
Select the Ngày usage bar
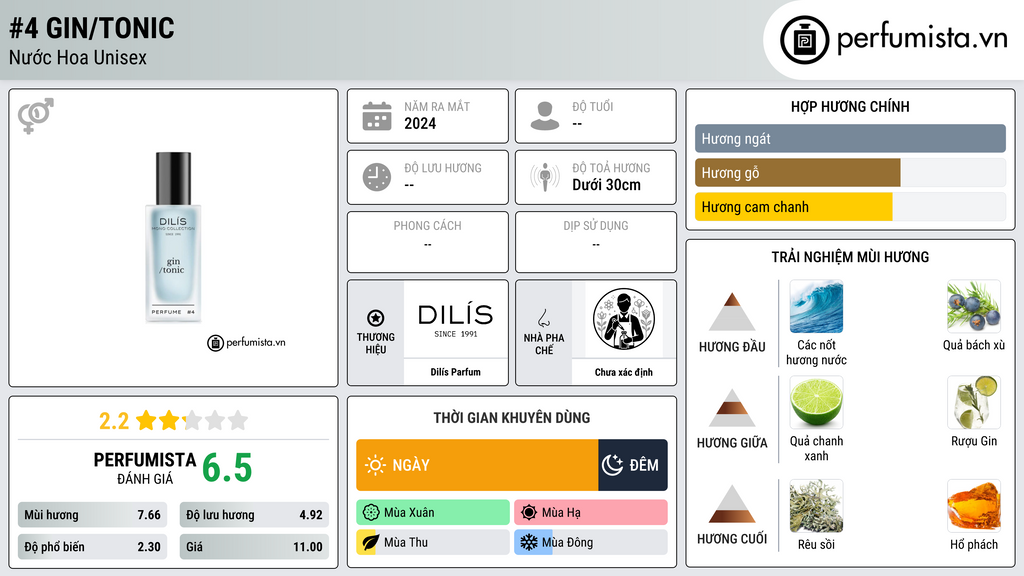(x=477, y=465)
